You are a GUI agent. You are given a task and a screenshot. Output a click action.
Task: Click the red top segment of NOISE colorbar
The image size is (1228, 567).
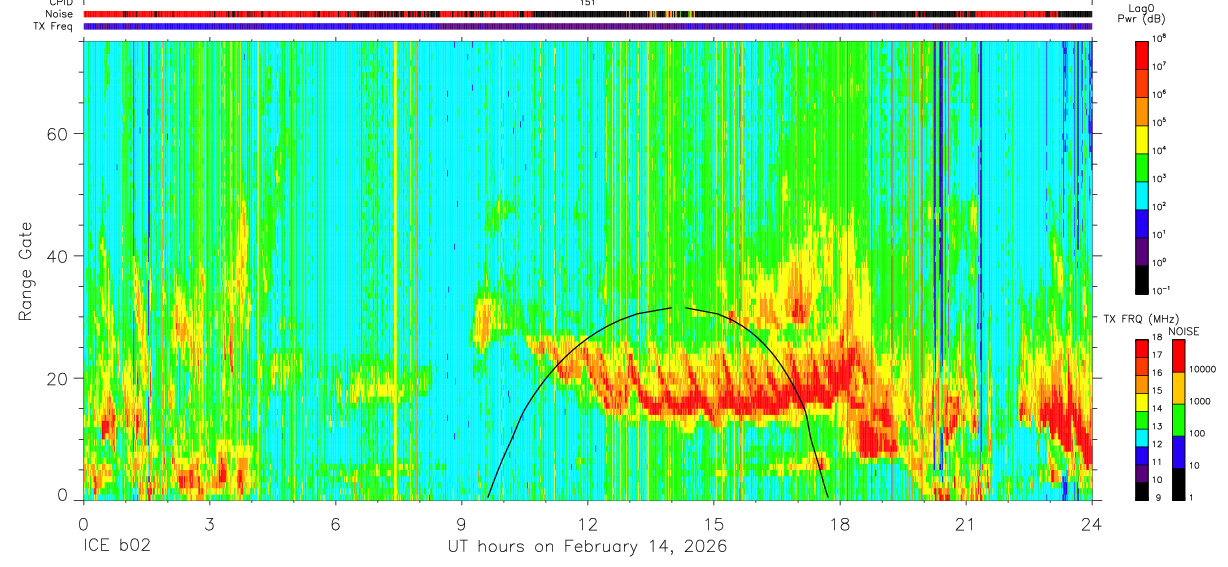[x=1179, y=356]
